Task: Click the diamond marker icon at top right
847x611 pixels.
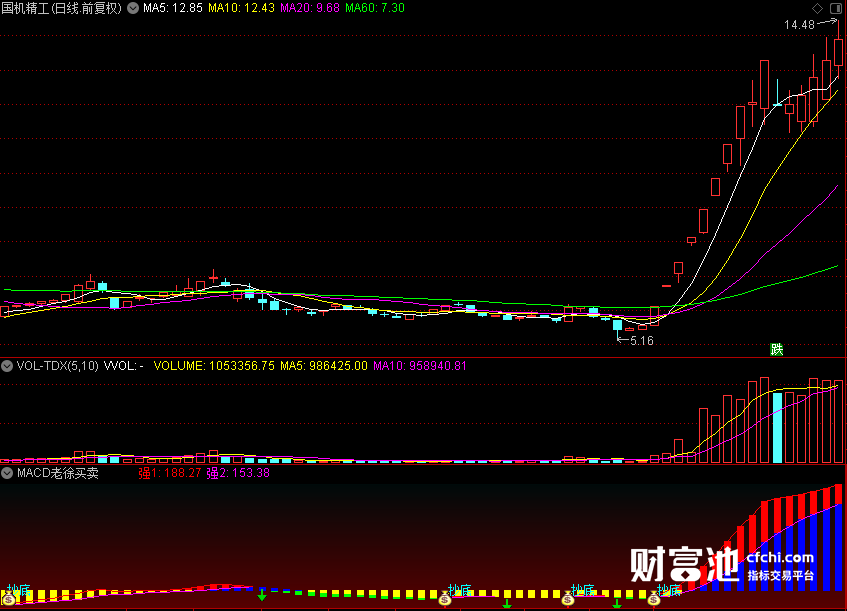Action: tap(817, 8)
